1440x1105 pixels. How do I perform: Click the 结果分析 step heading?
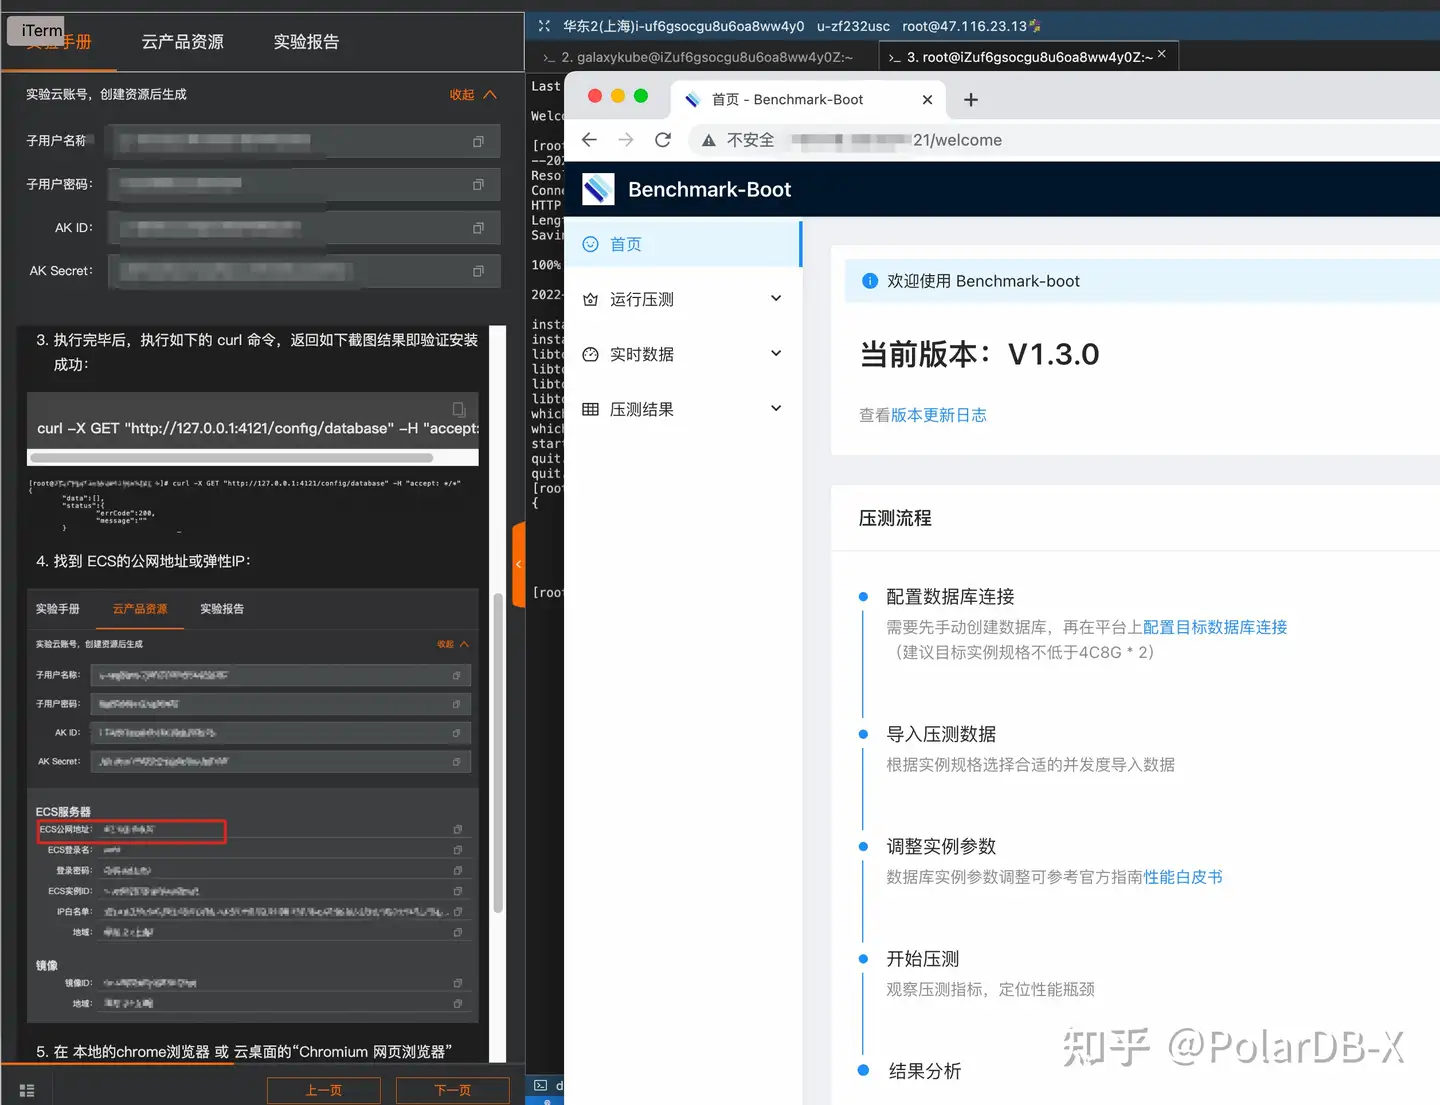pos(925,1071)
